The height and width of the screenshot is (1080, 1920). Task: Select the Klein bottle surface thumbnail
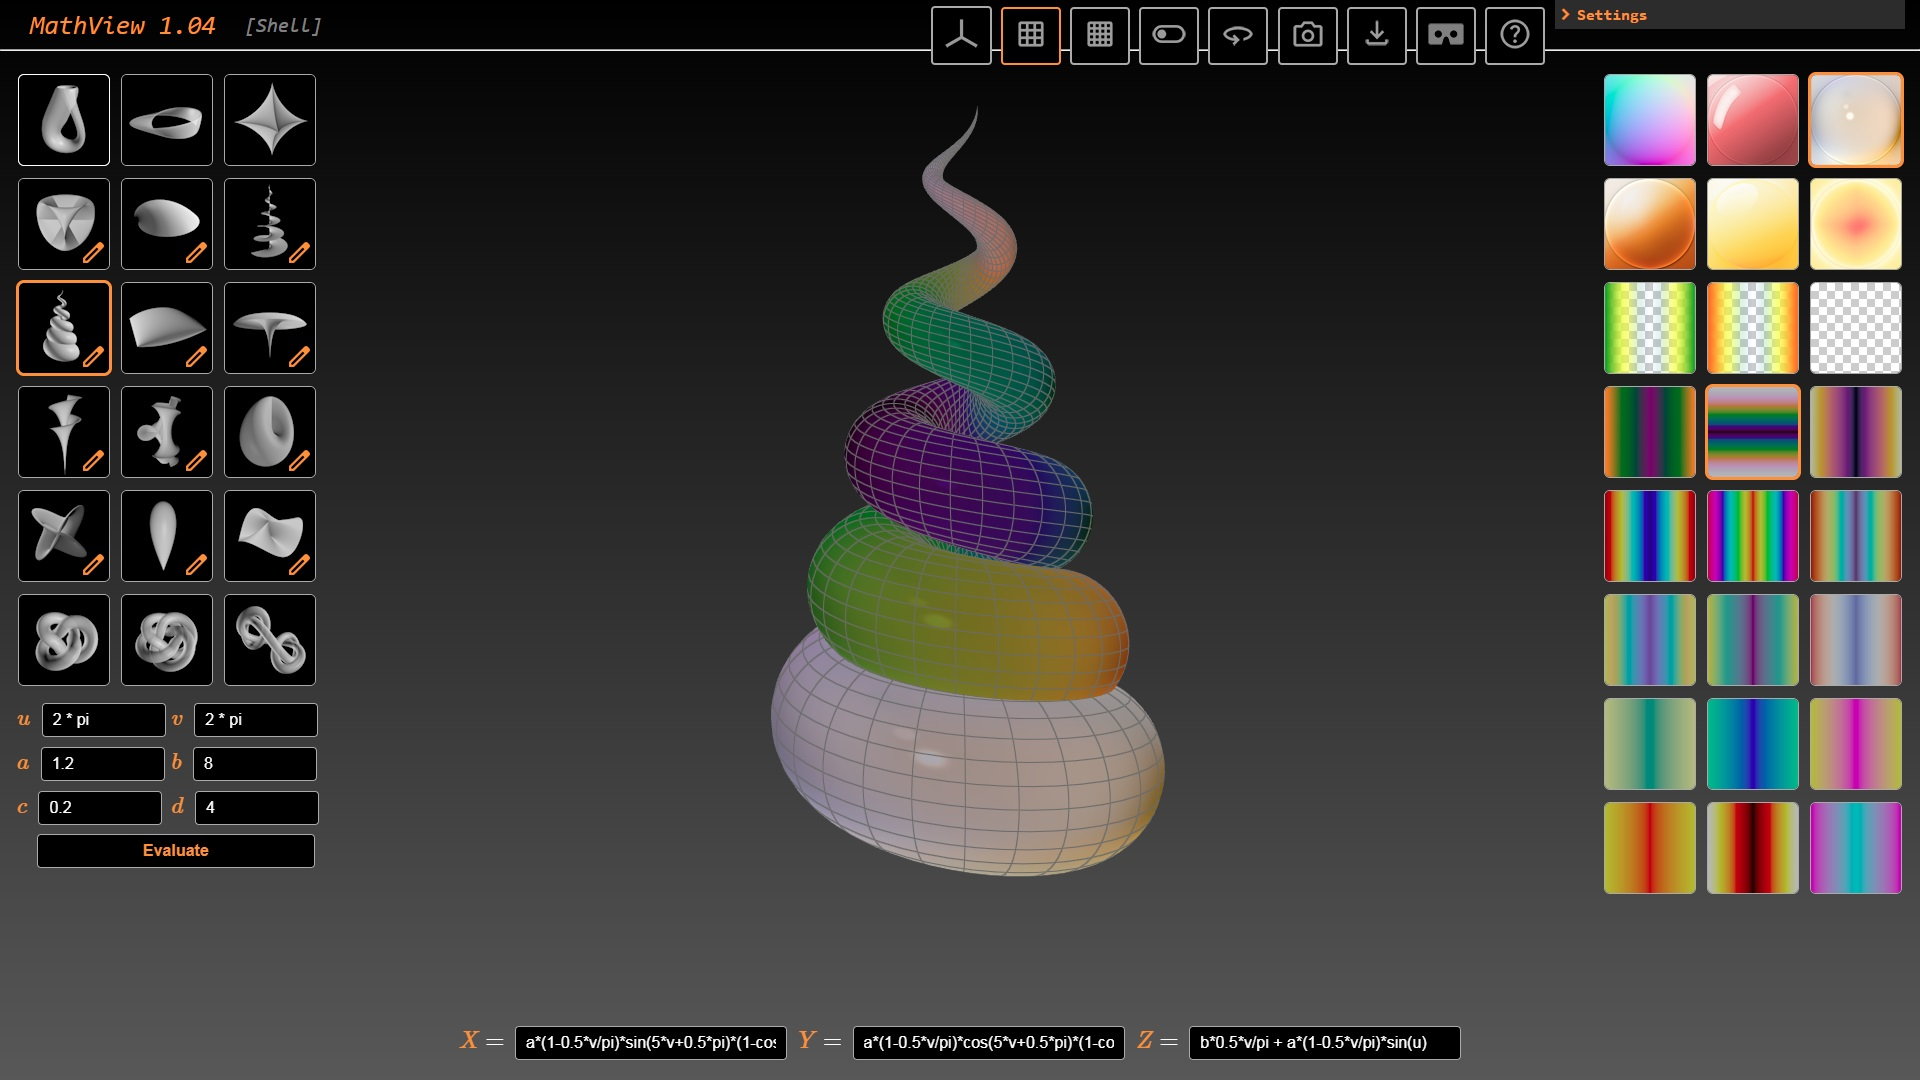click(x=64, y=120)
